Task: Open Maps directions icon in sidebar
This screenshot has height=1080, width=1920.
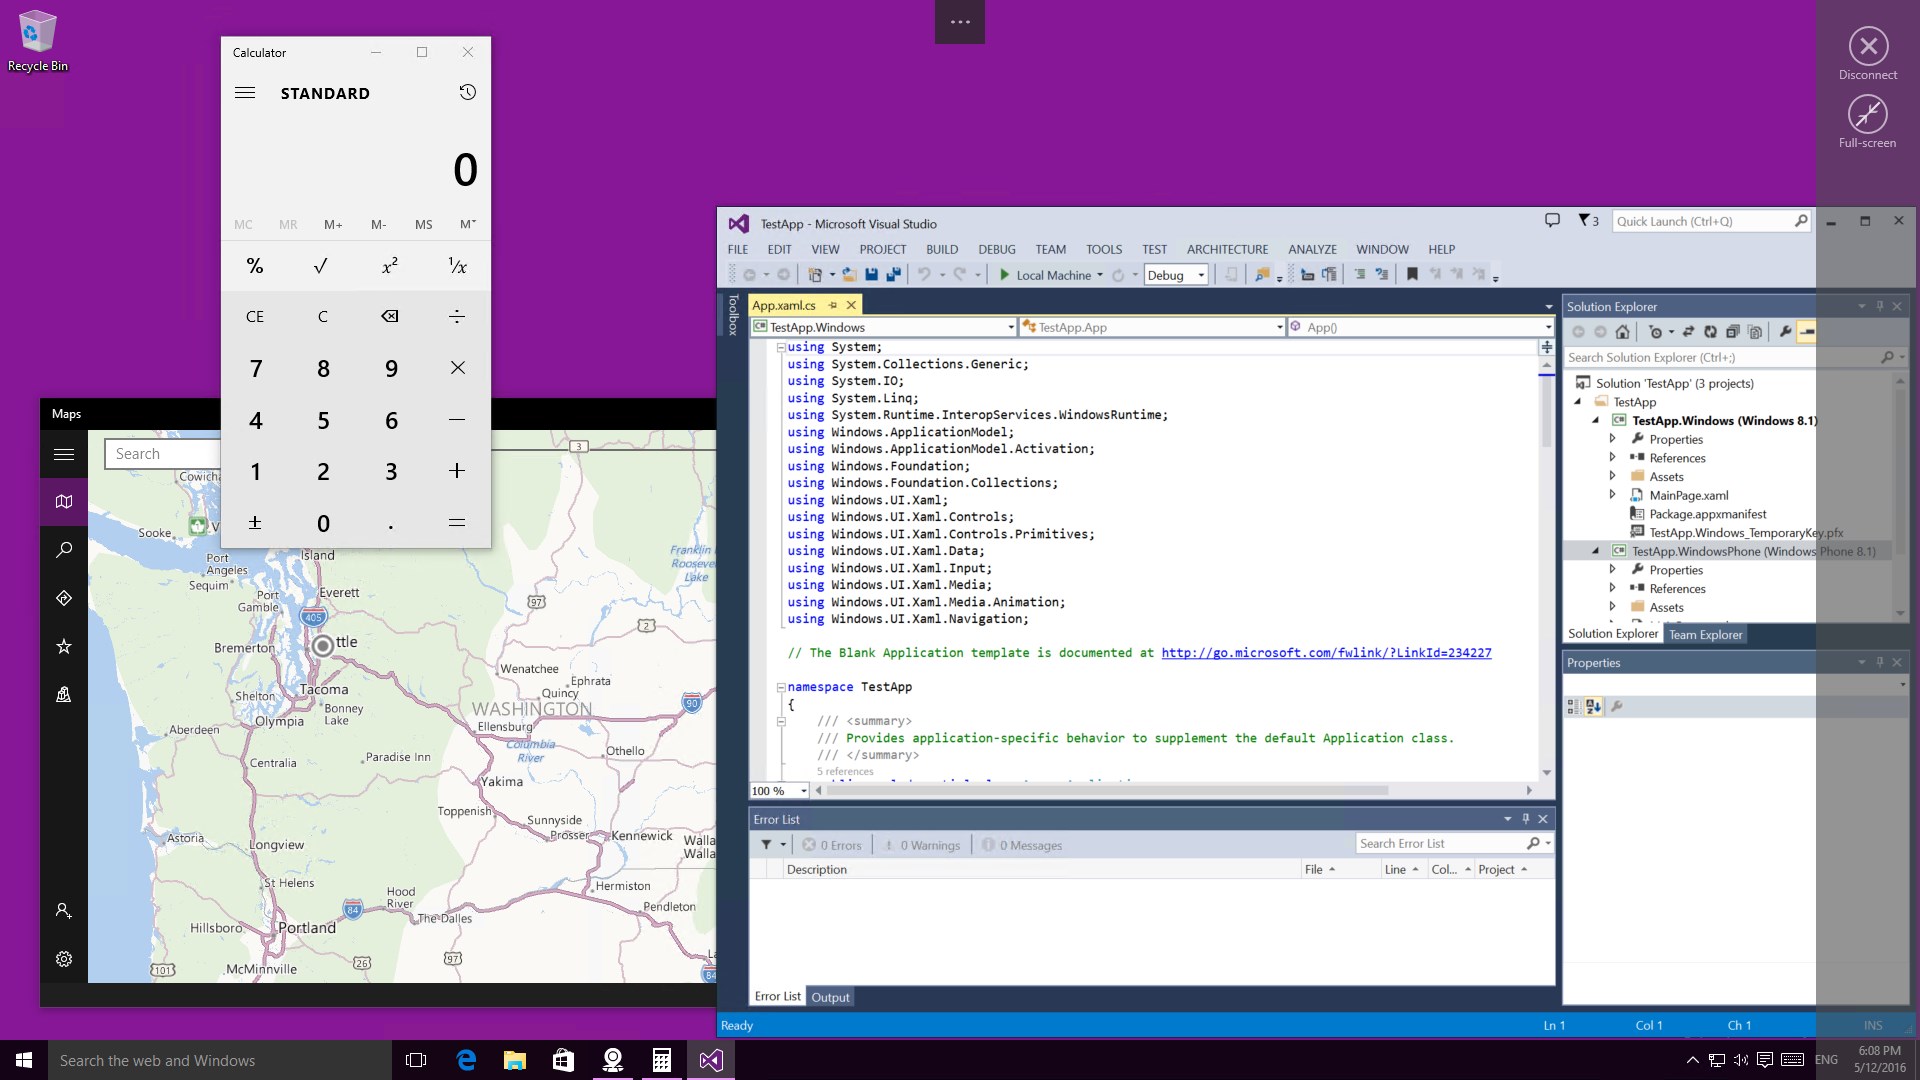Action: (x=64, y=598)
